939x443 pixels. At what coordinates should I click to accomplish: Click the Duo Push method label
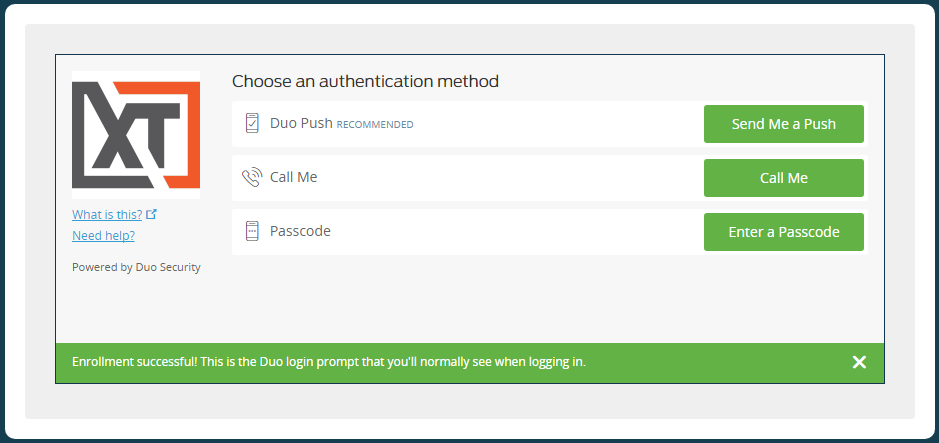click(x=301, y=124)
